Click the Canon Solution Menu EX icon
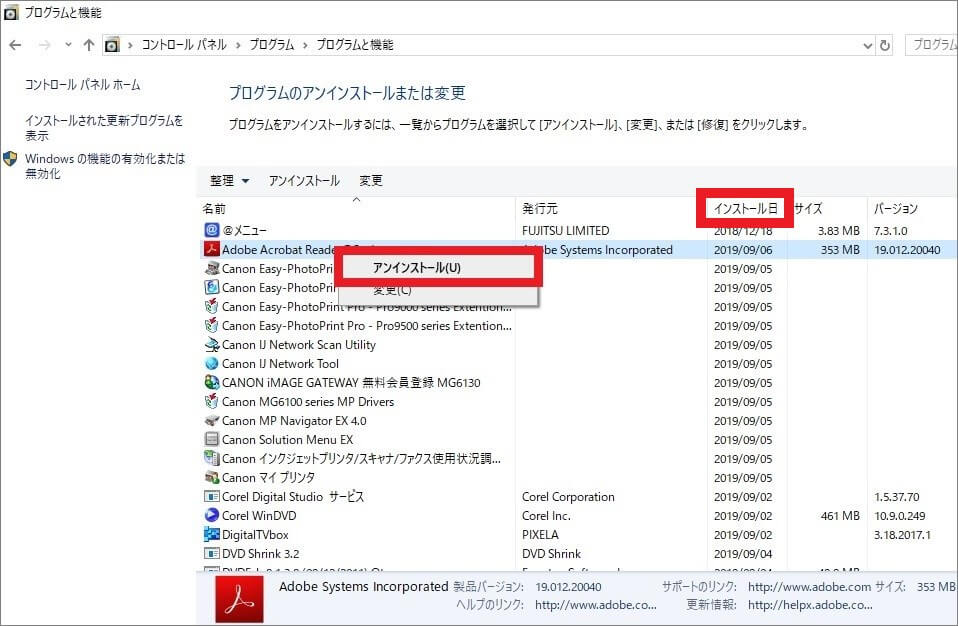 pyautogui.click(x=211, y=440)
